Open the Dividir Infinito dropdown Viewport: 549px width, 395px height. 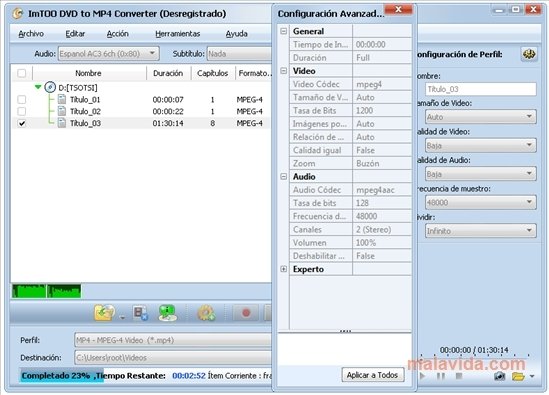pyautogui.click(x=481, y=231)
